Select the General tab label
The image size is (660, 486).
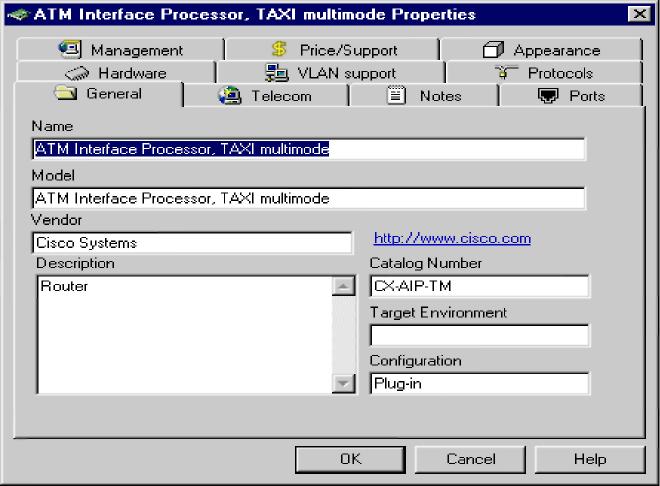(x=114, y=93)
